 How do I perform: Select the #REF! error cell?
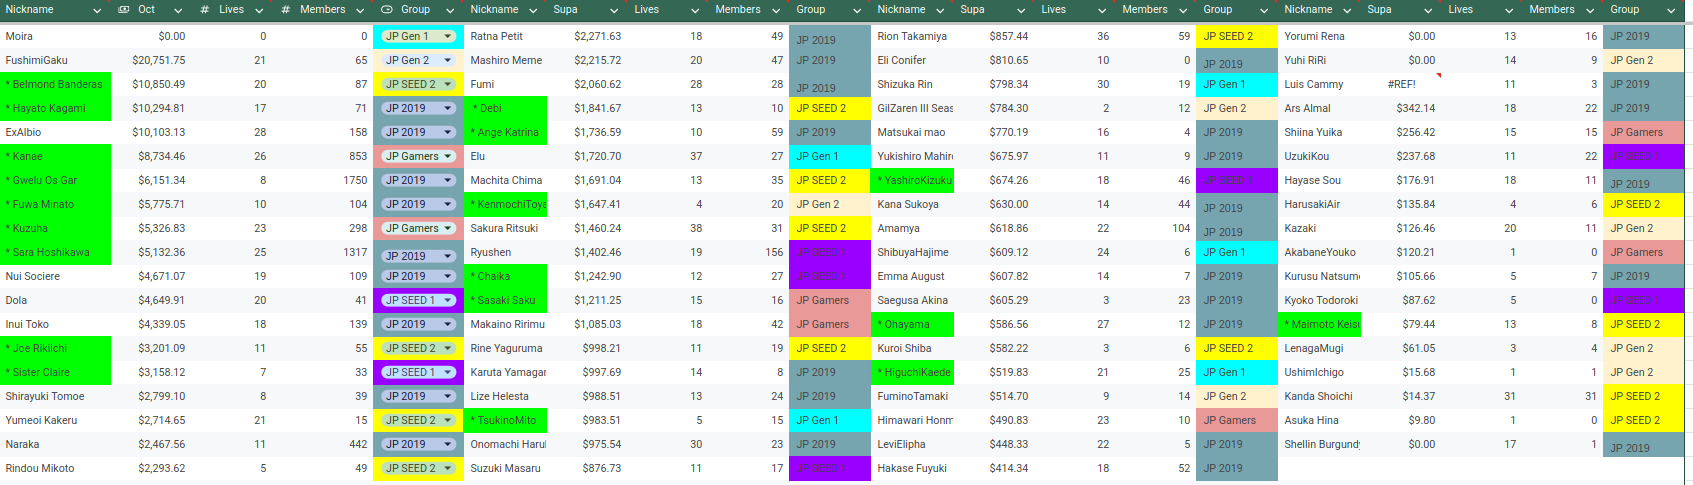(x=1401, y=84)
